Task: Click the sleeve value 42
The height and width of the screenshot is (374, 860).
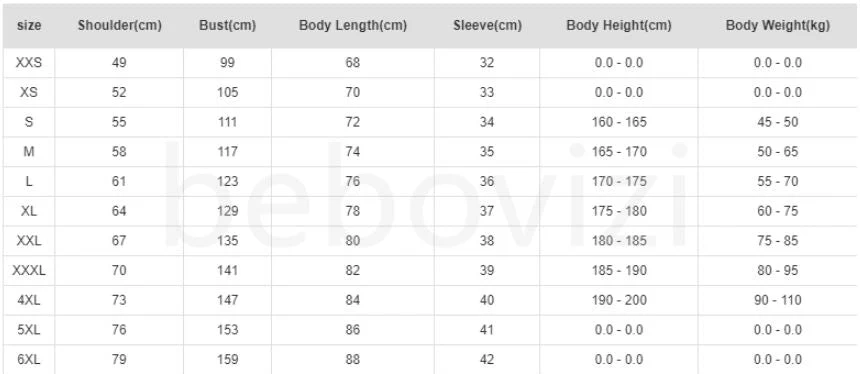Action: point(487,359)
